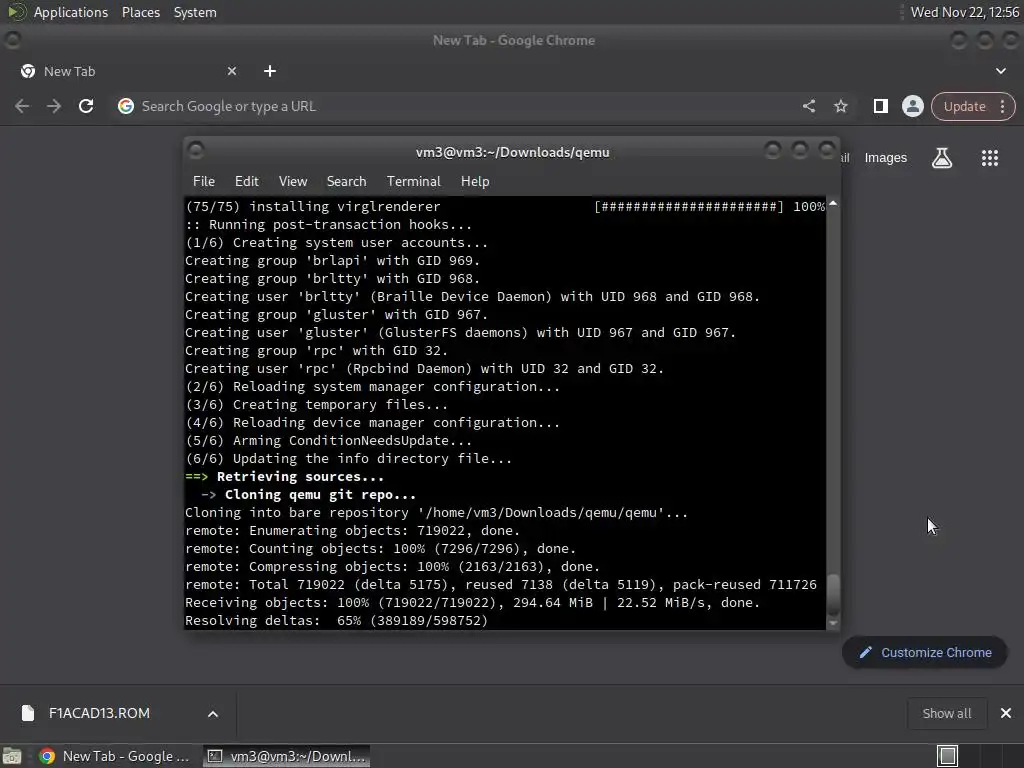The width and height of the screenshot is (1024, 768).
Task: Focus the Search Google or type a URL field
Action: point(457,106)
